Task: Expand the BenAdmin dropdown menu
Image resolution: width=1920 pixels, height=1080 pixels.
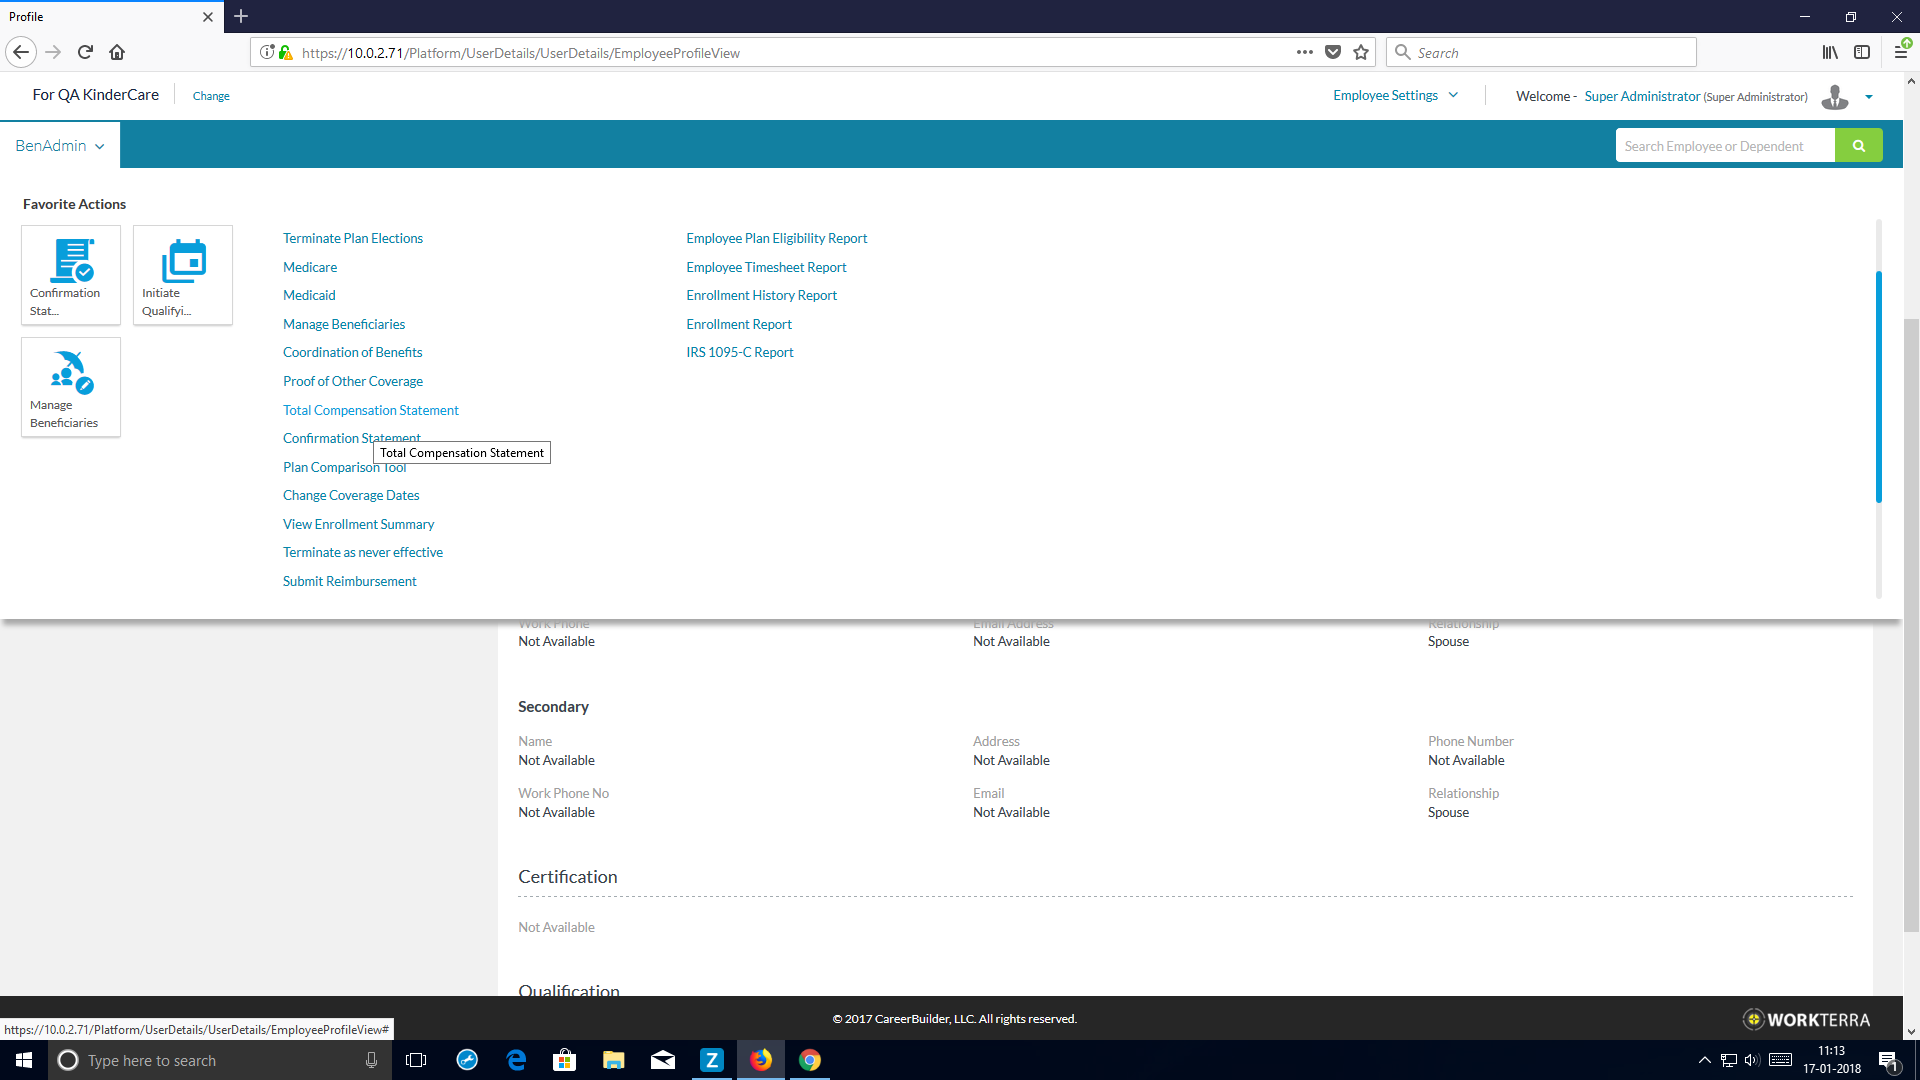Action: 60,146
